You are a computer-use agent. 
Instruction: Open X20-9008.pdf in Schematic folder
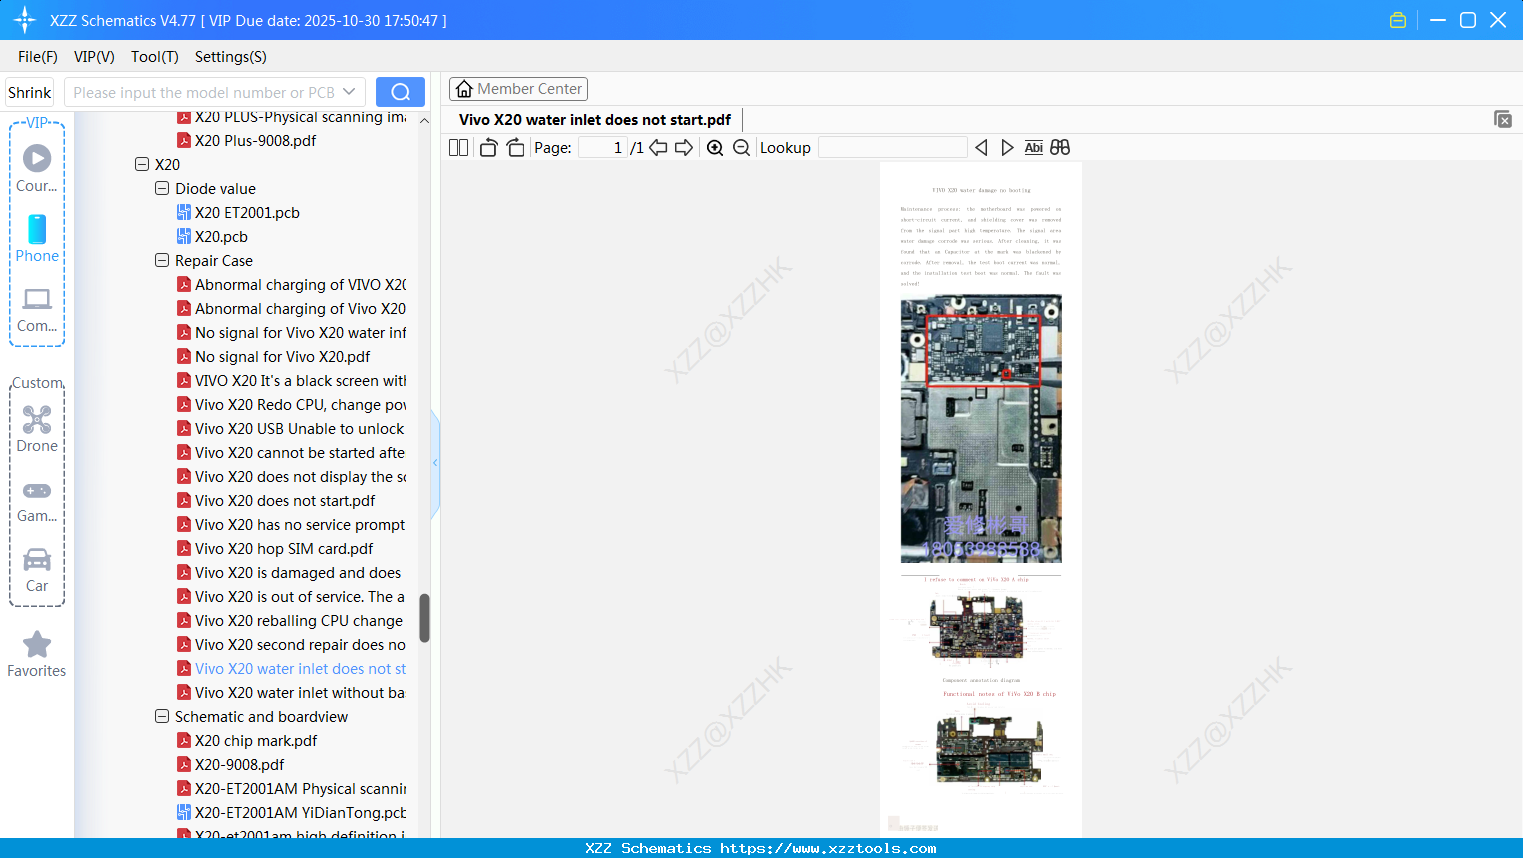coord(239,765)
